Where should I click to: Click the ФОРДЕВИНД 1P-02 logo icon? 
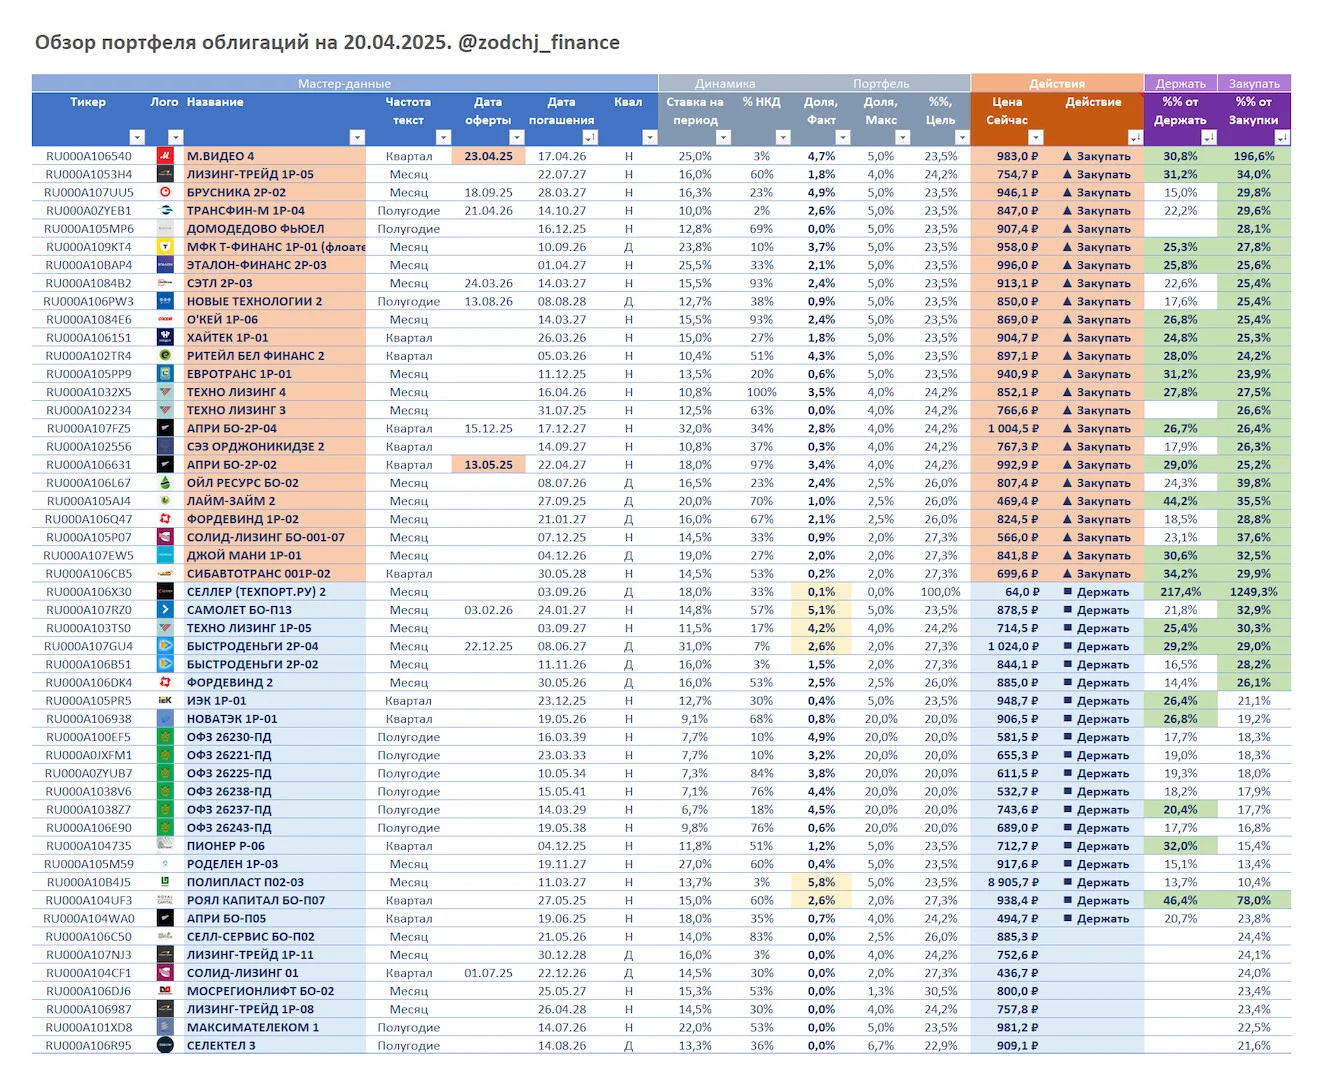point(165,519)
